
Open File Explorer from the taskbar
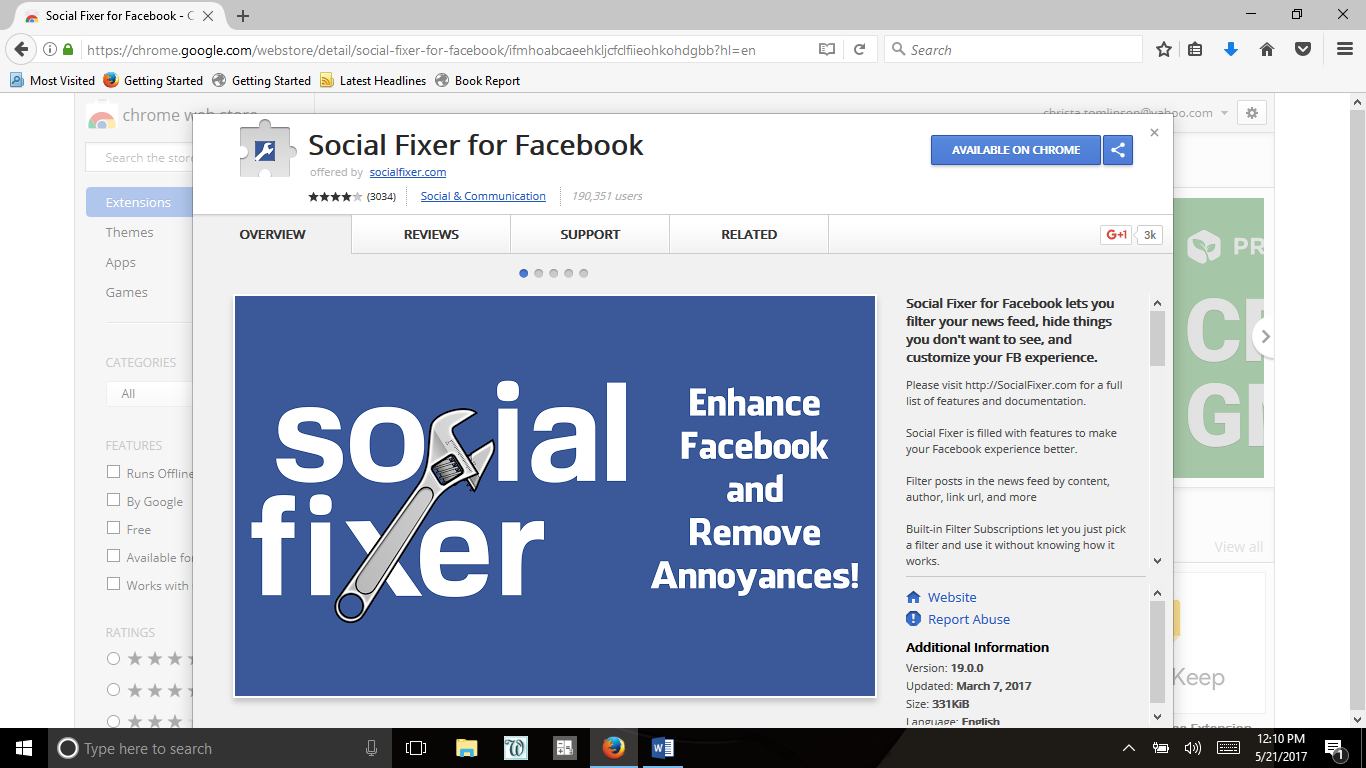click(466, 748)
